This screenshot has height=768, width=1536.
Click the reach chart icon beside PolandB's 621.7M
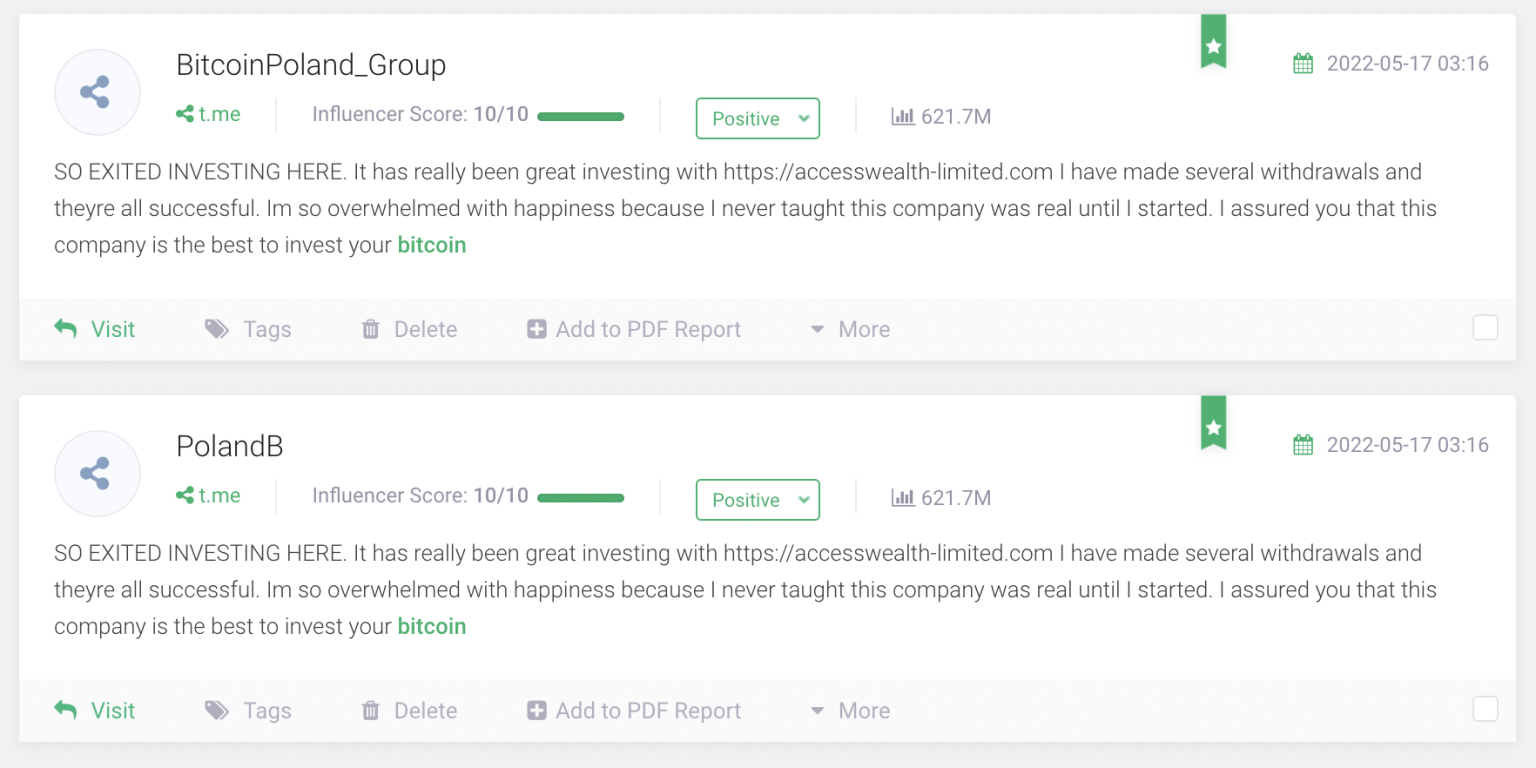tap(903, 498)
